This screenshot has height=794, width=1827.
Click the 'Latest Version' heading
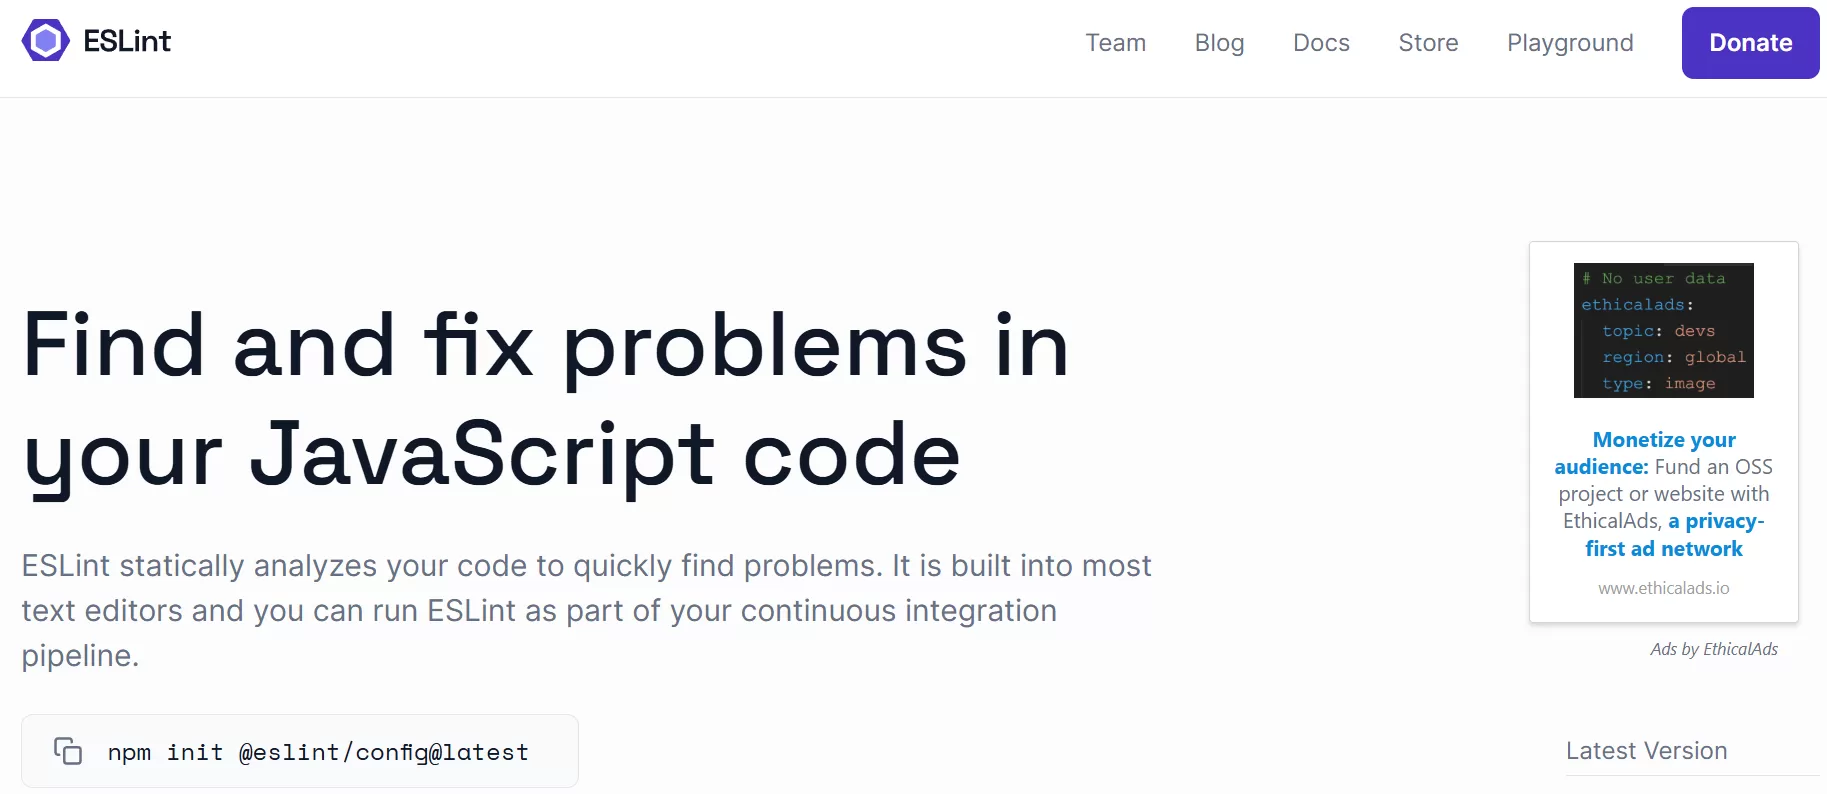(x=1646, y=751)
